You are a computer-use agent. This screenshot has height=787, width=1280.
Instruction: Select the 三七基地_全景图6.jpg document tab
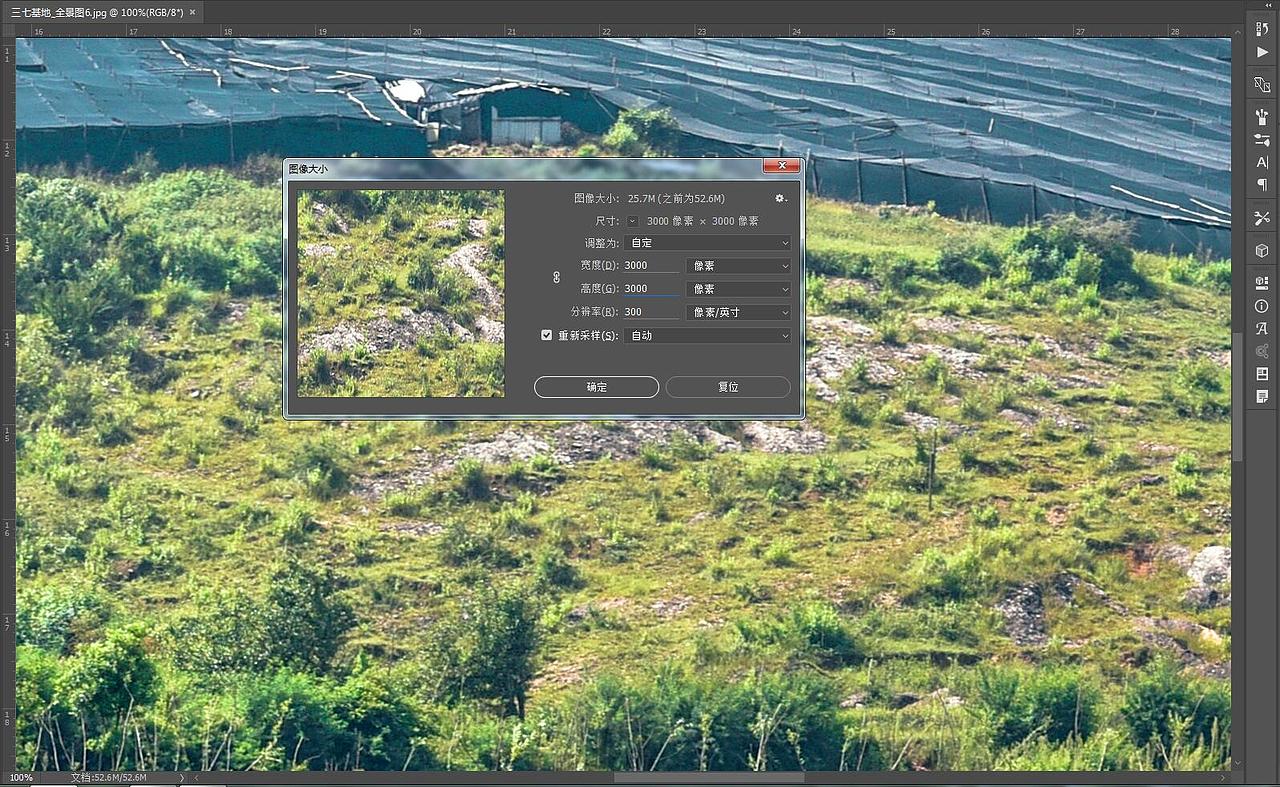coord(95,12)
